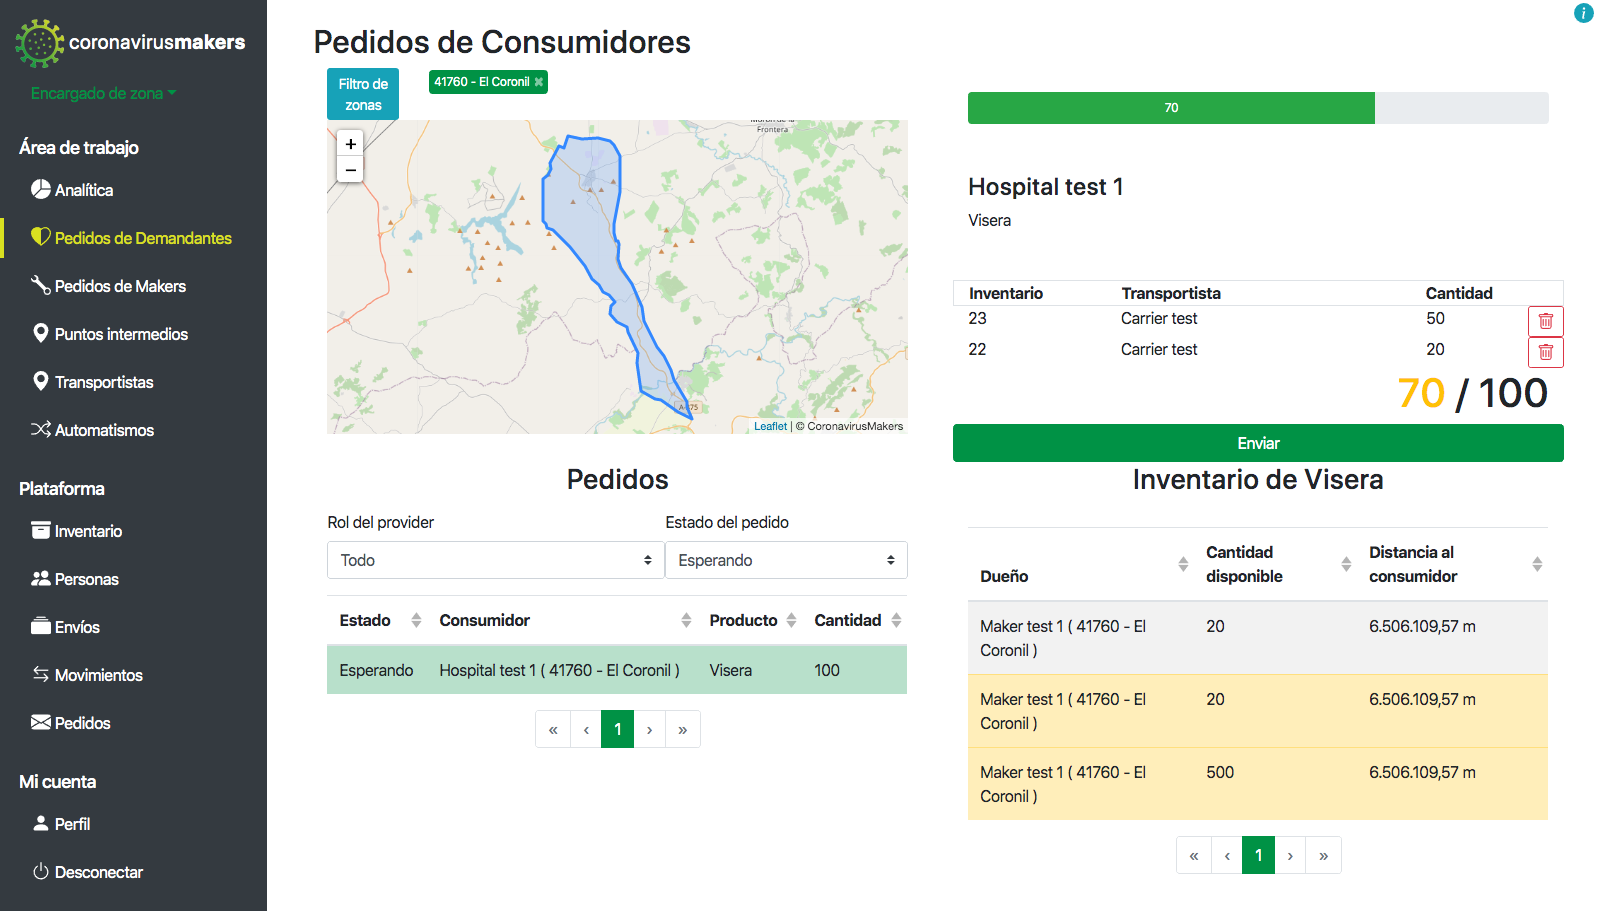Open Transportistas page

(104, 382)
